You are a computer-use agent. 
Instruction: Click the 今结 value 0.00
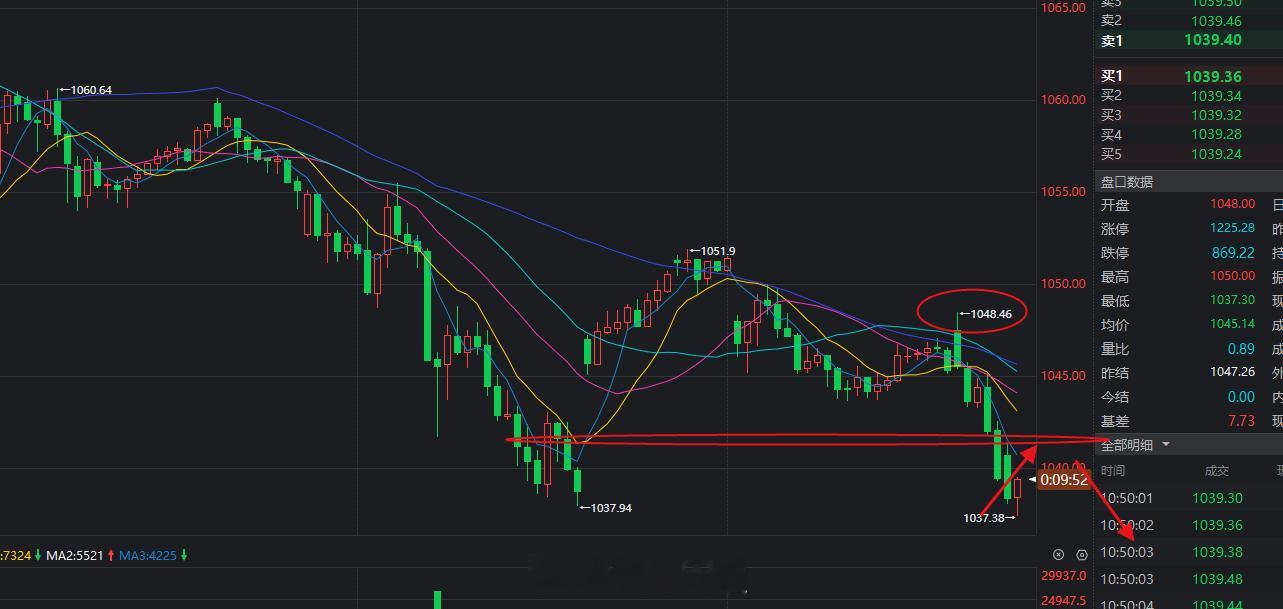tap(1241, 397)
